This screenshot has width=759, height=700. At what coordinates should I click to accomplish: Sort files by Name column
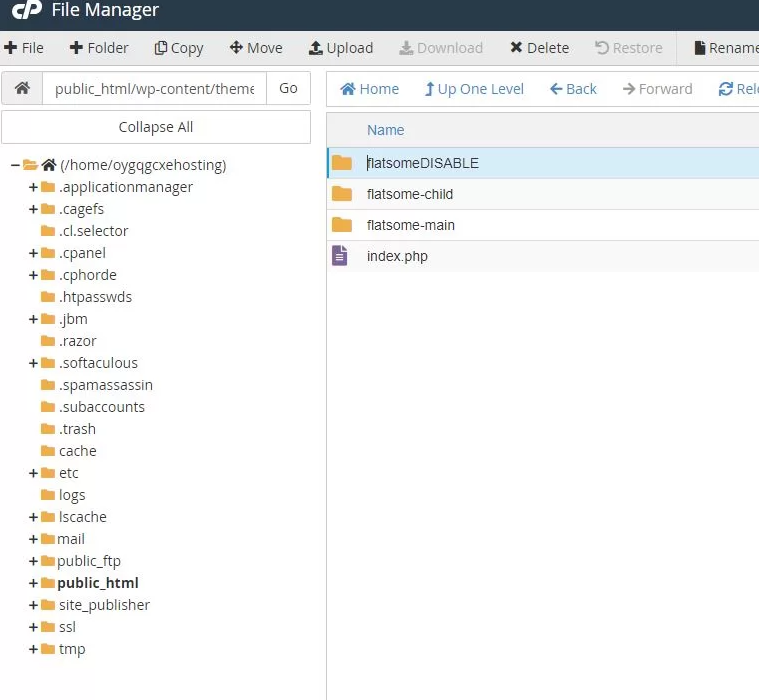(385, 130)
